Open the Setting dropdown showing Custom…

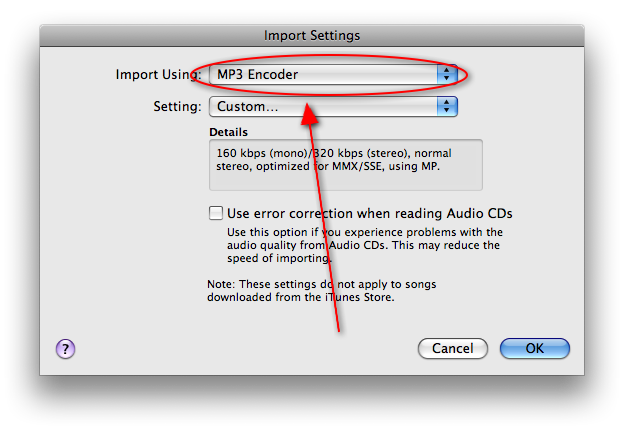(333, 106)
